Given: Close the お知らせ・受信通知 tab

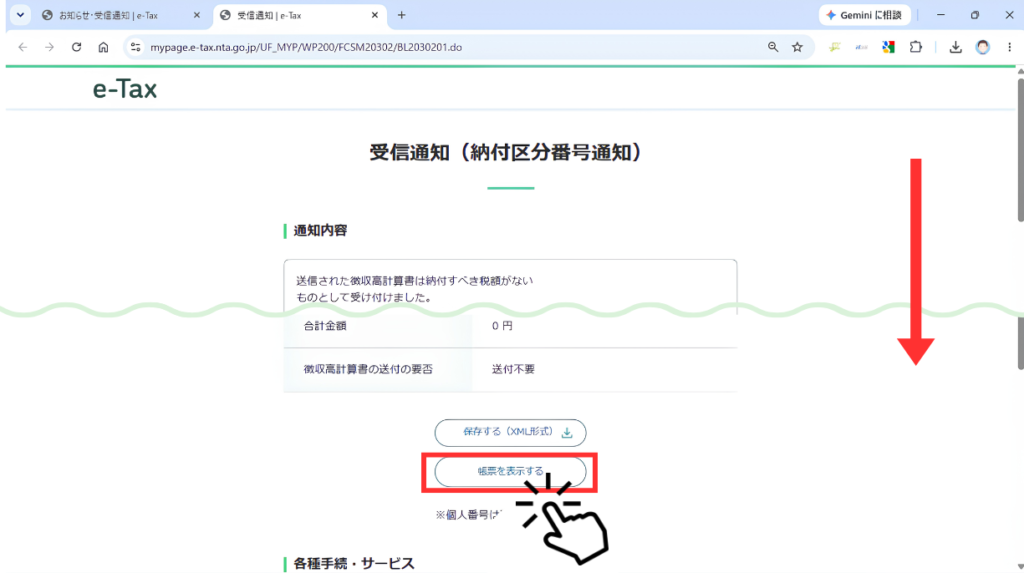Looking at the screenshot, I should pos(197,15).
